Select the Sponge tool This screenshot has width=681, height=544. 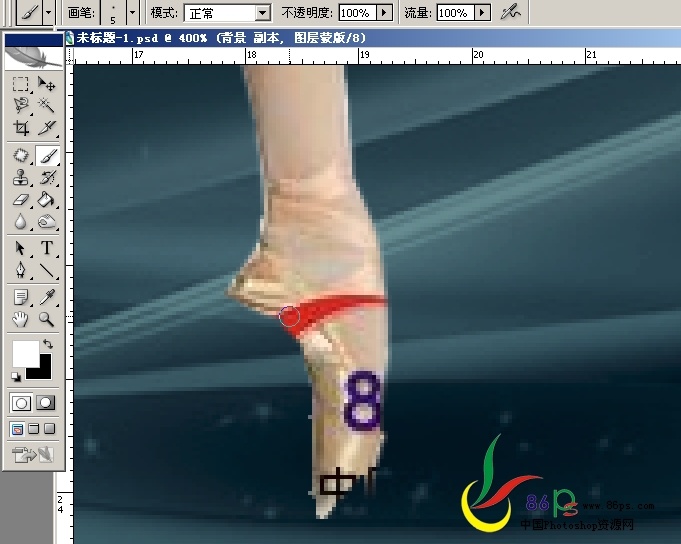(x=47, y=222)
